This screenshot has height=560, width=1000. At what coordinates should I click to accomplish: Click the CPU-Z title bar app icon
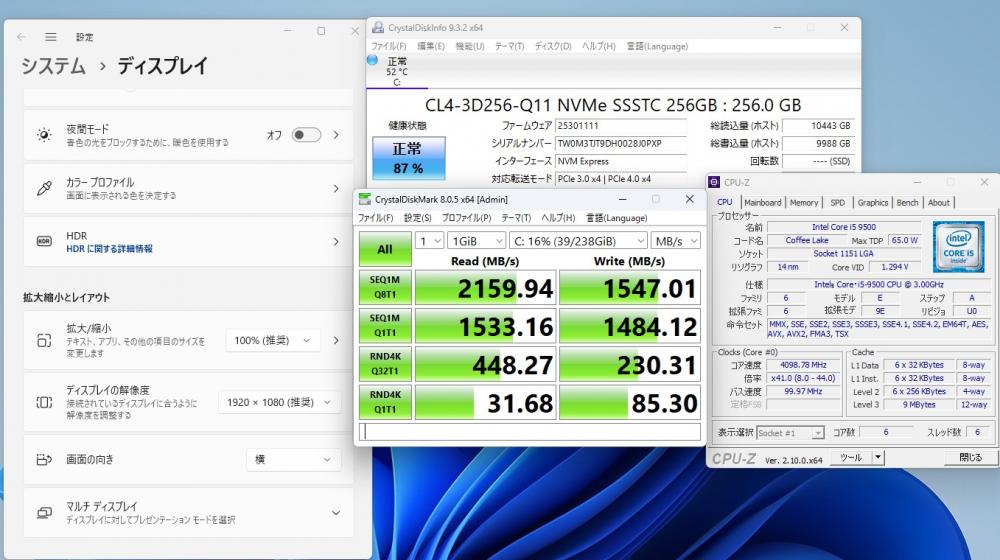click(714, 182)
